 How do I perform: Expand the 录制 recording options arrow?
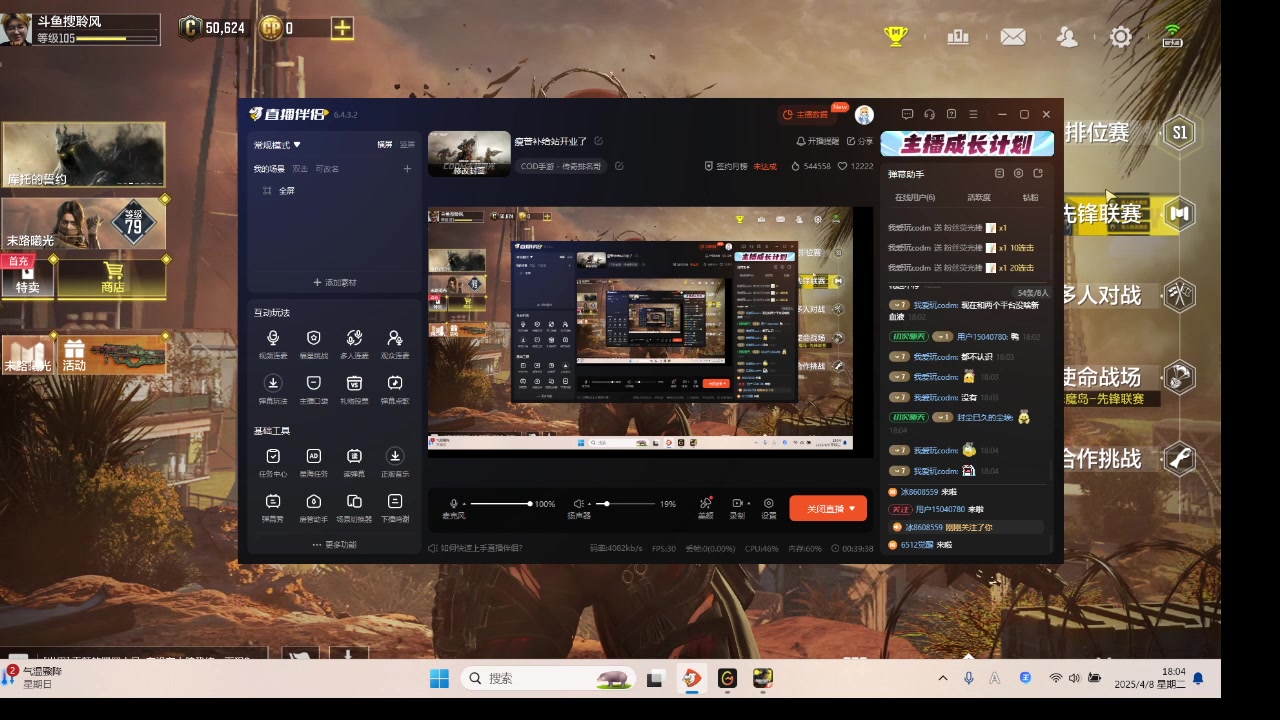point(748,503)
